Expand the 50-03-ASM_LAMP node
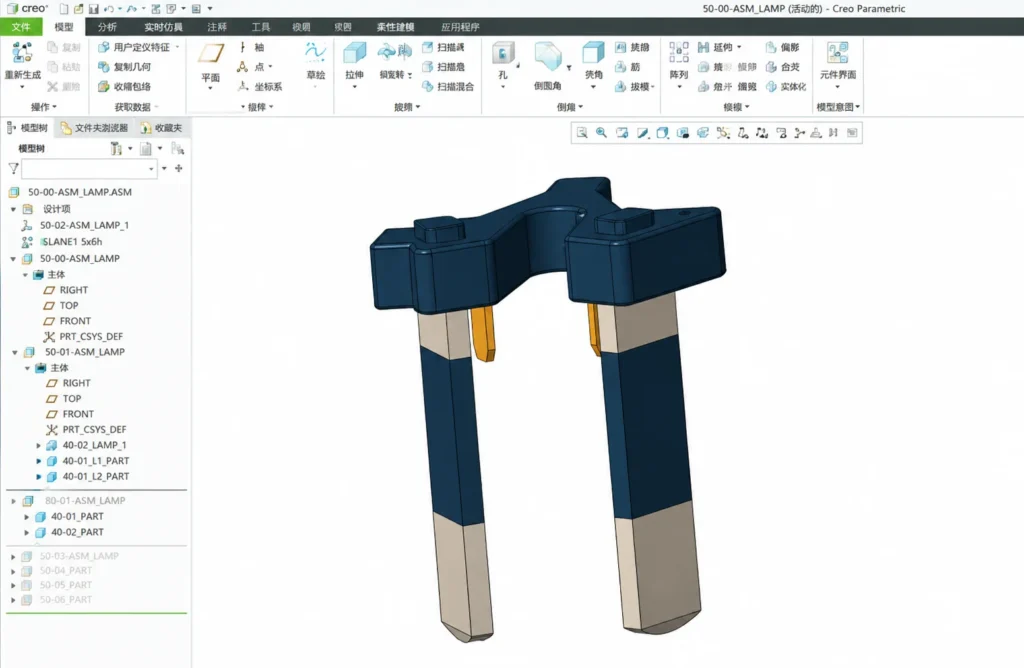 pos(13,557)
